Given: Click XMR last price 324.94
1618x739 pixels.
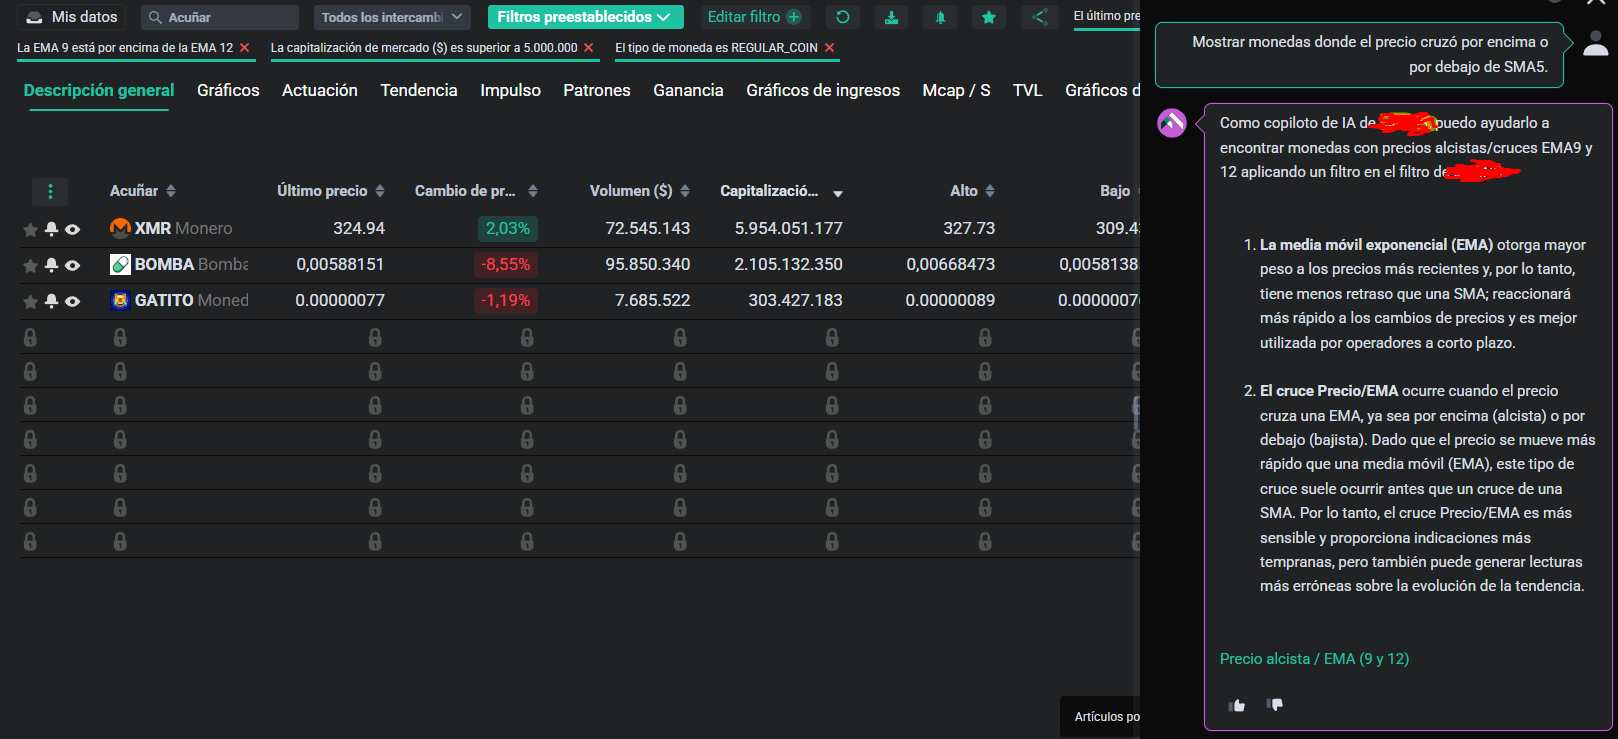Looking at the screenshot, I should pos(359,228).
